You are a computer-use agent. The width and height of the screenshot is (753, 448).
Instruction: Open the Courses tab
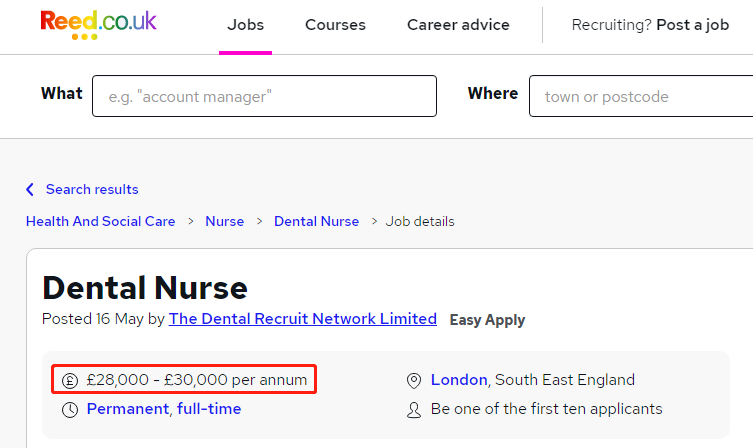[x=335, y=24]
